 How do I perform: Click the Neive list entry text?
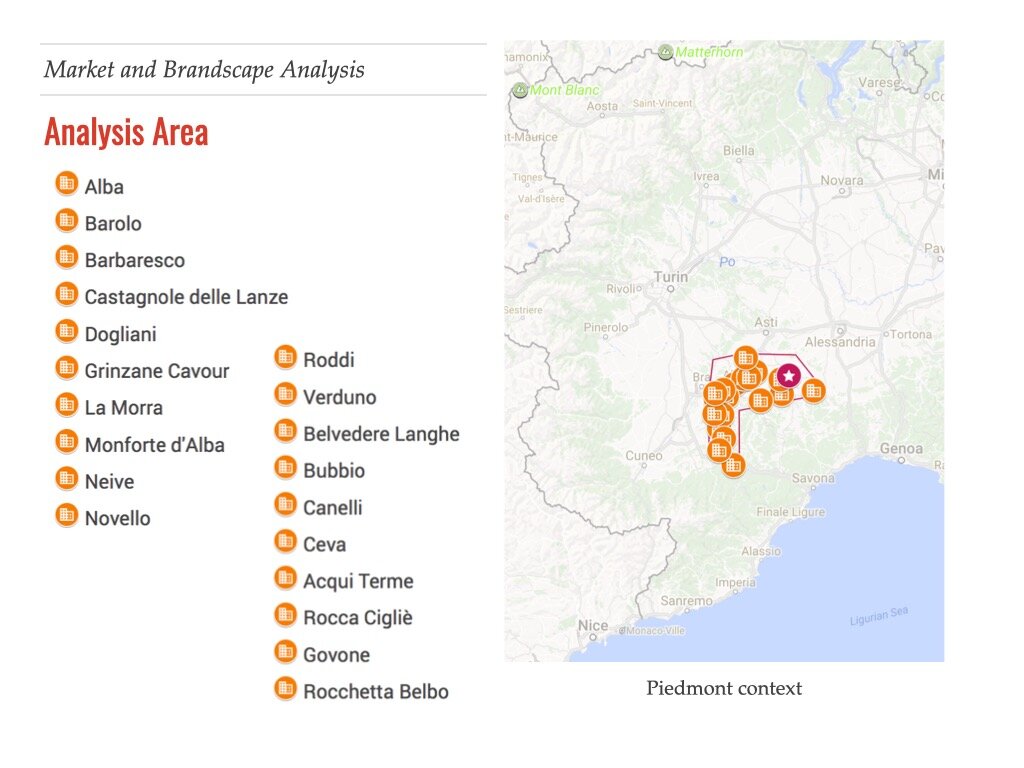point(110,482)
